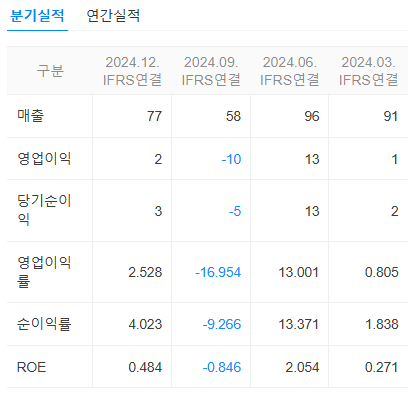Click the 2024.12. IFRS연결 column header
The height and width of the screenshot is (396, 414).
pyautogui.click(x=132, y=71)
